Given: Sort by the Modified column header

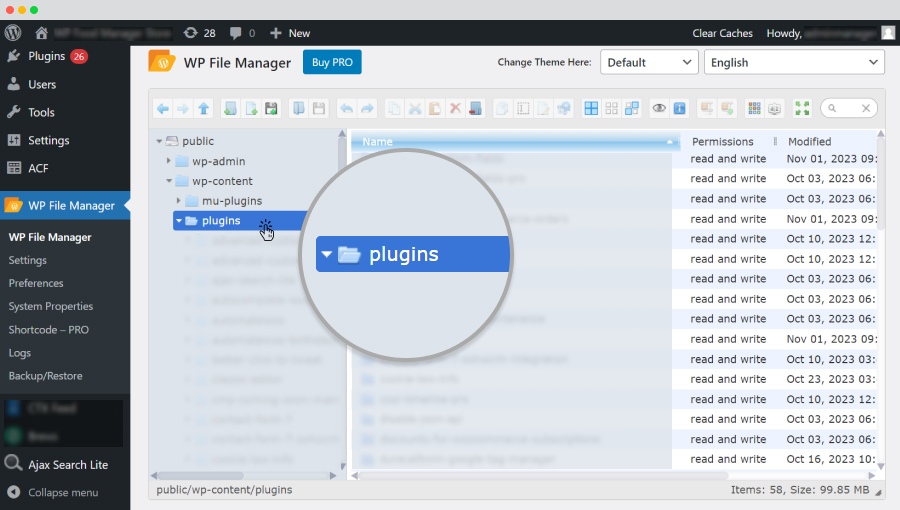Looking at the screenshot, I should click(x=809, y=142).
